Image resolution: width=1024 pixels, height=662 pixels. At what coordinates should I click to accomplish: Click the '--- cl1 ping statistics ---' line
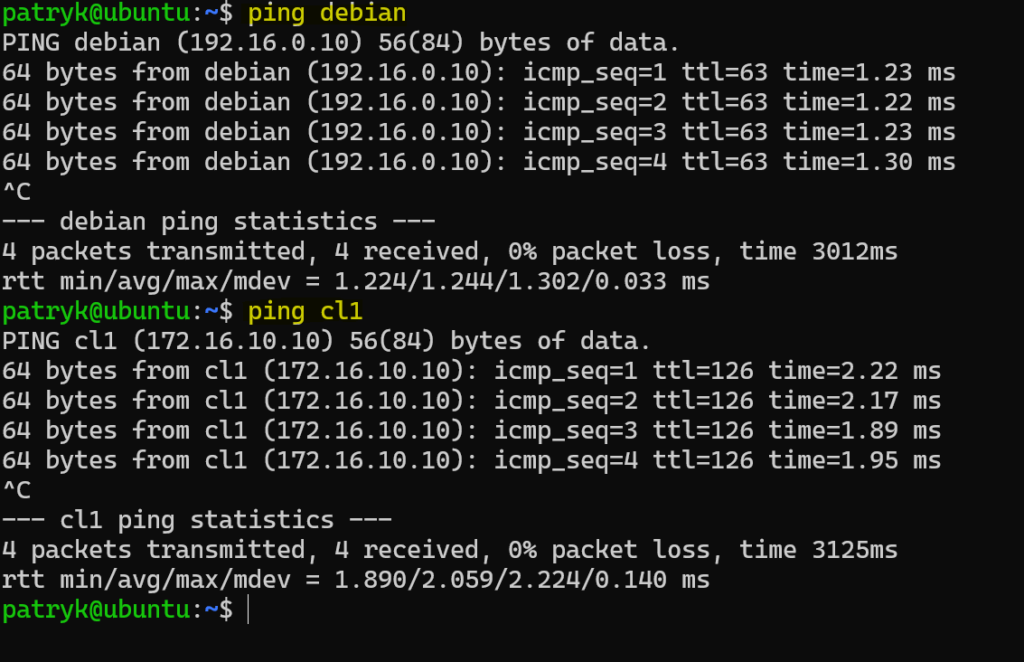pos(196,520)
